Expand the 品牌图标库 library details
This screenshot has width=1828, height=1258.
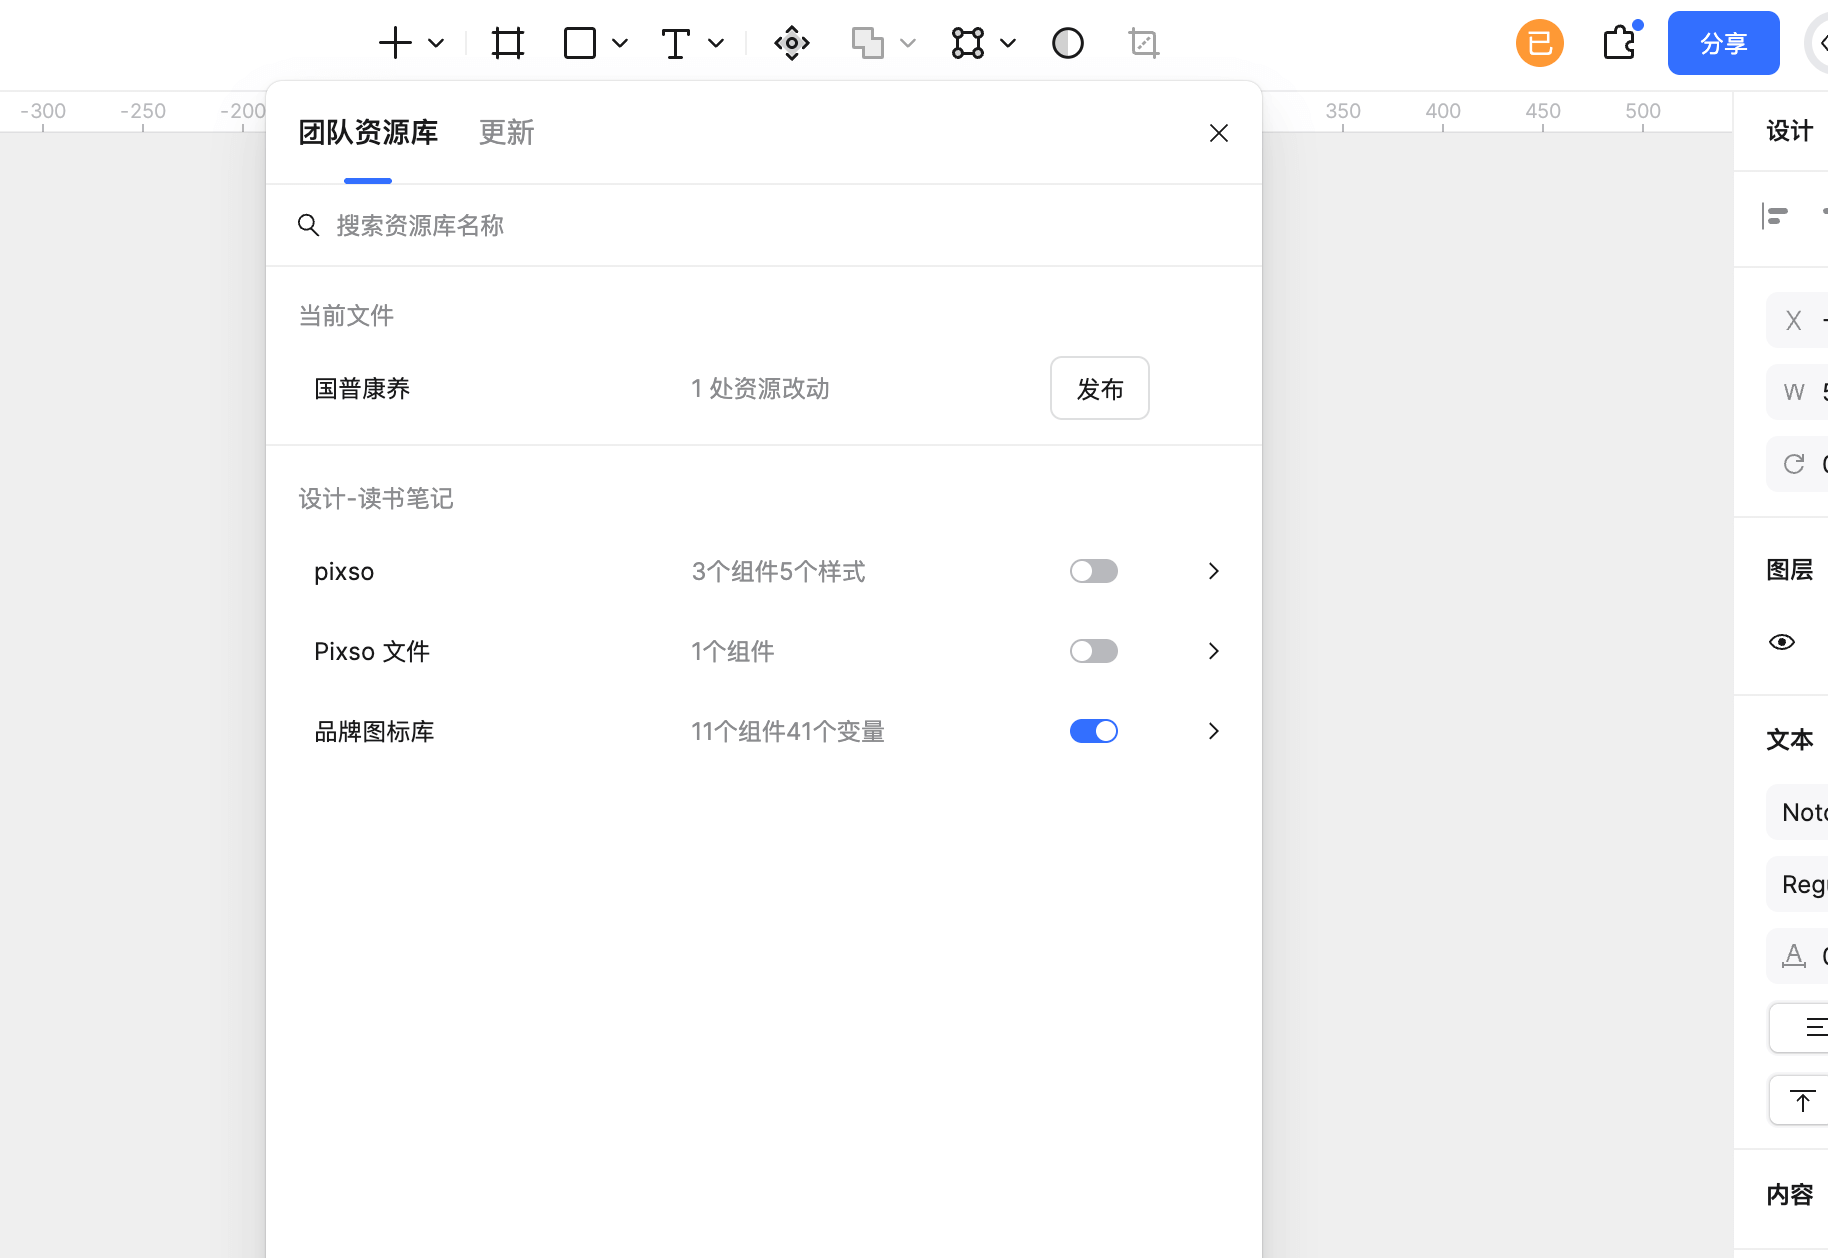pyautogui.click(x=1213, y=731)
